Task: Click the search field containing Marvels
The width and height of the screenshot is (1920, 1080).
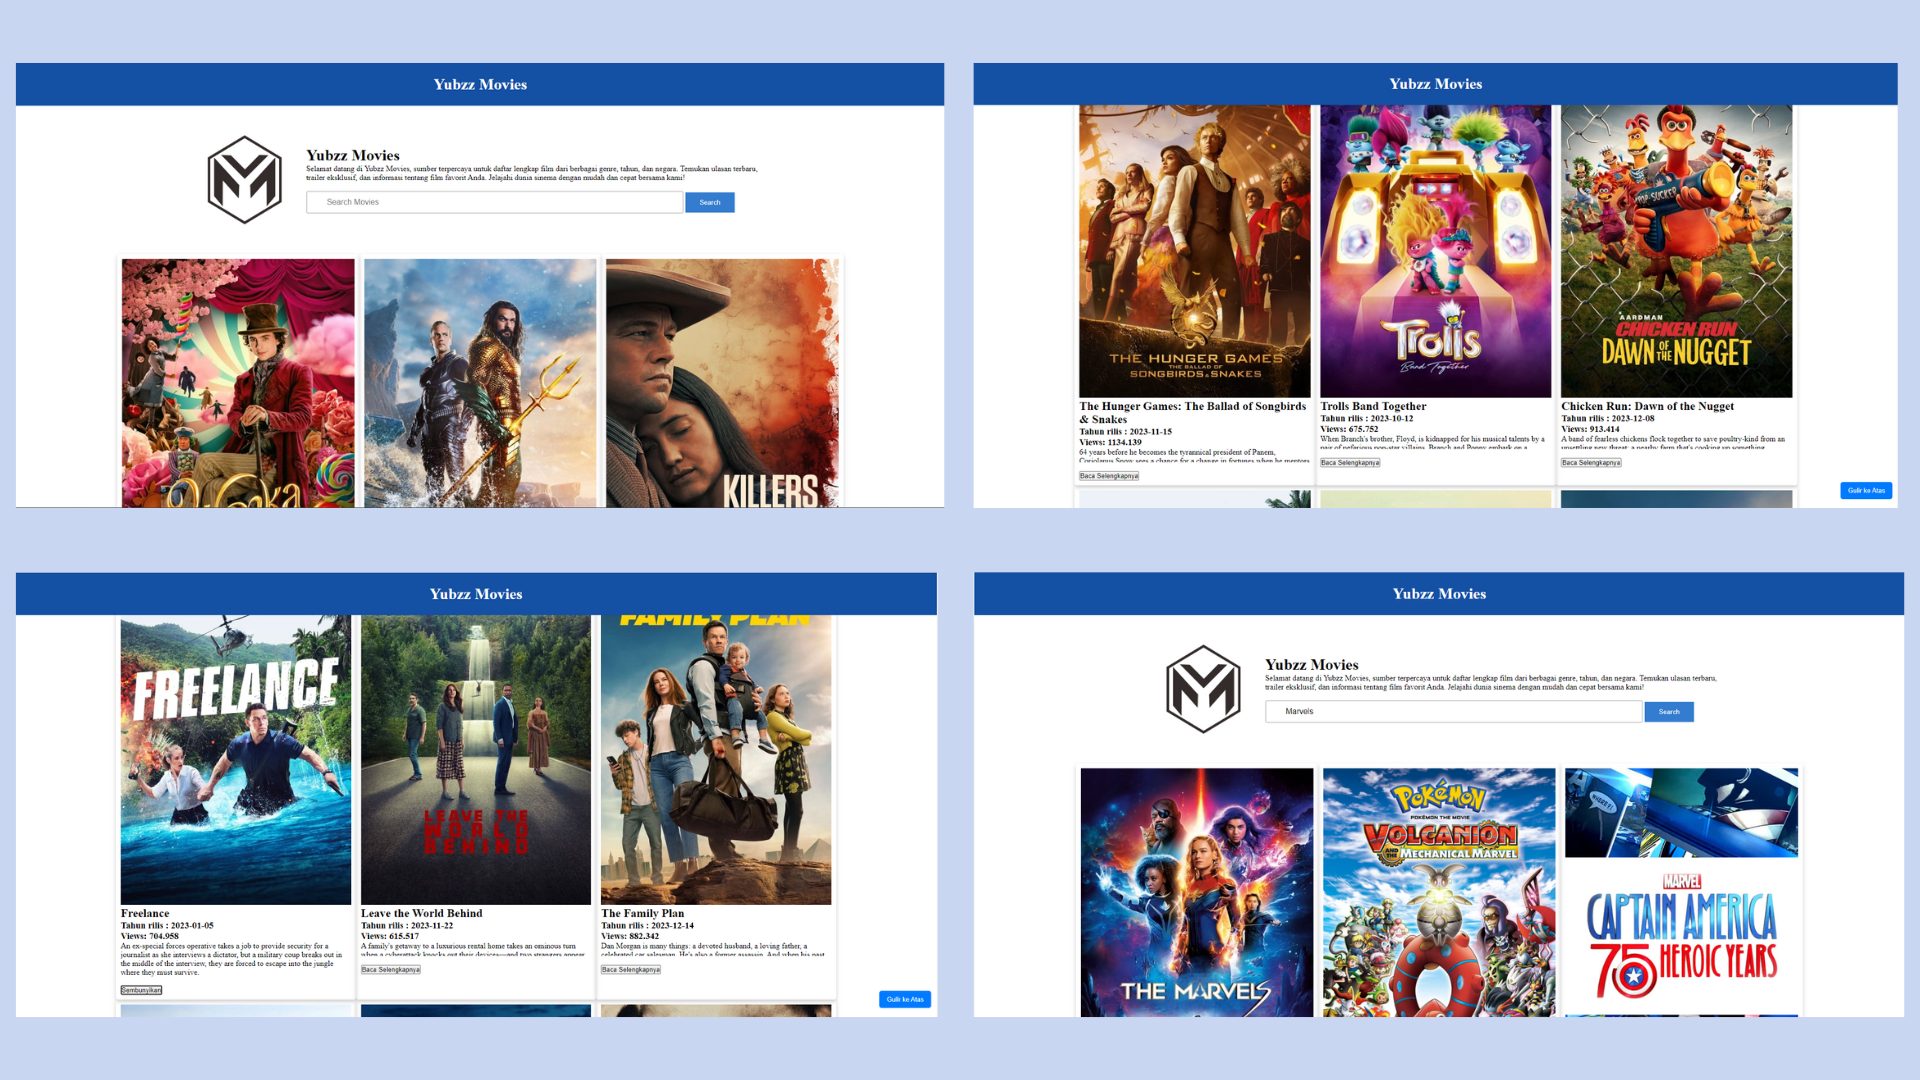Action: click(1453, 711)
